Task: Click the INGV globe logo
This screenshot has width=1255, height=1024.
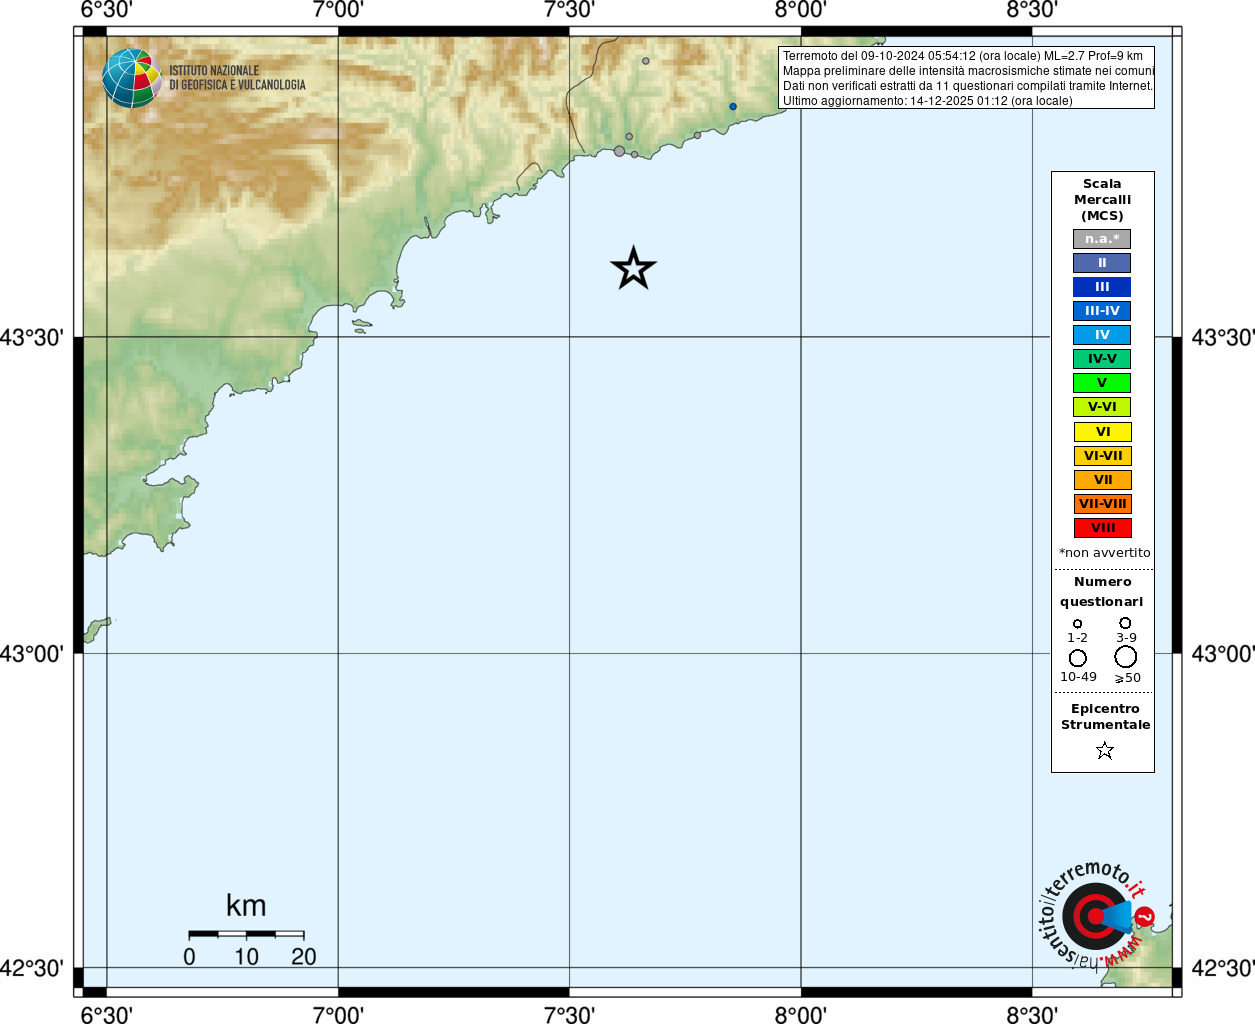Action: click(132, 78)
